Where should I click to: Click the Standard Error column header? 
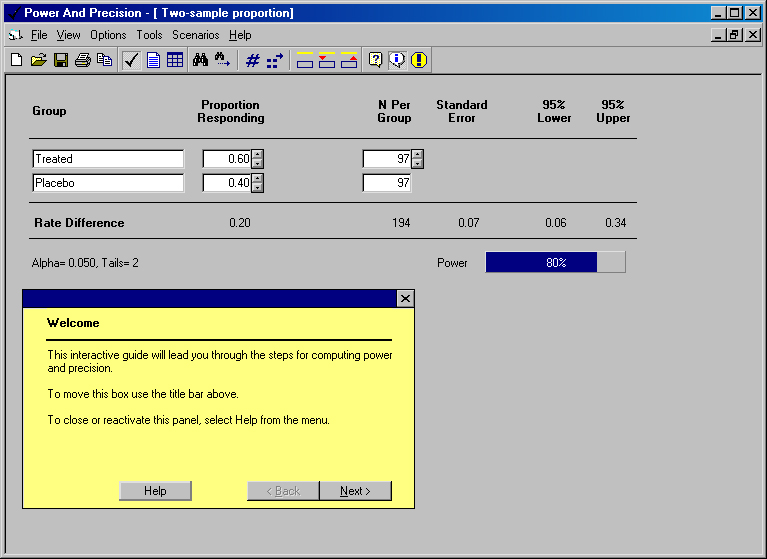point(462,112)
